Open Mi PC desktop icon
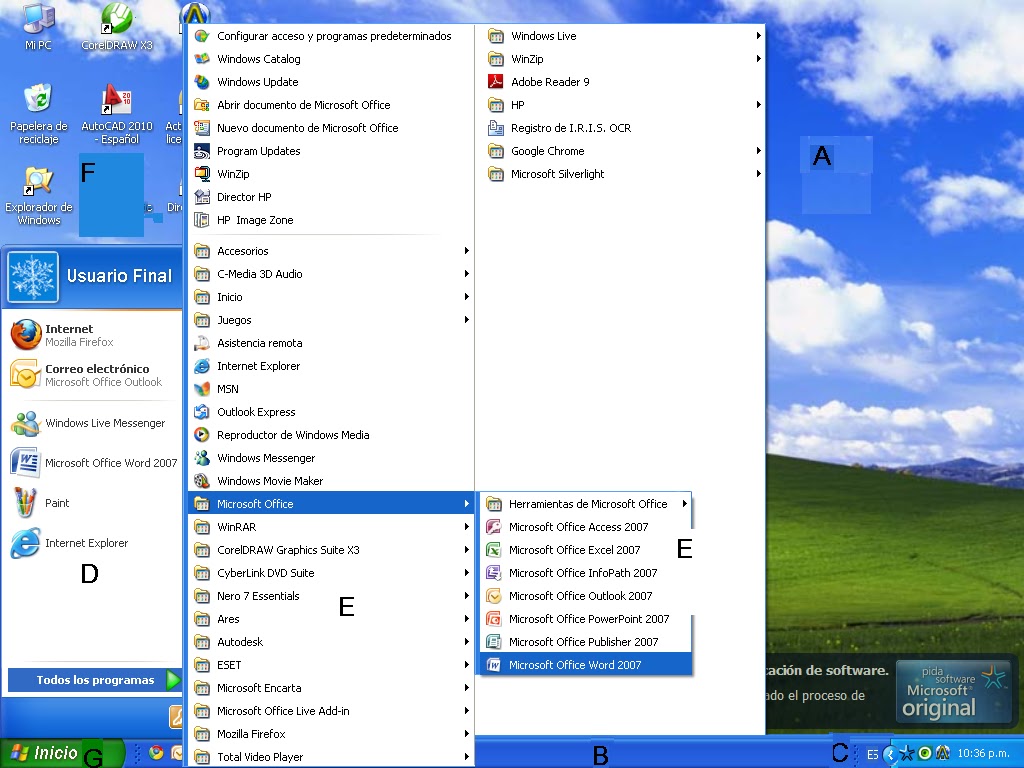 pos(38,26)
